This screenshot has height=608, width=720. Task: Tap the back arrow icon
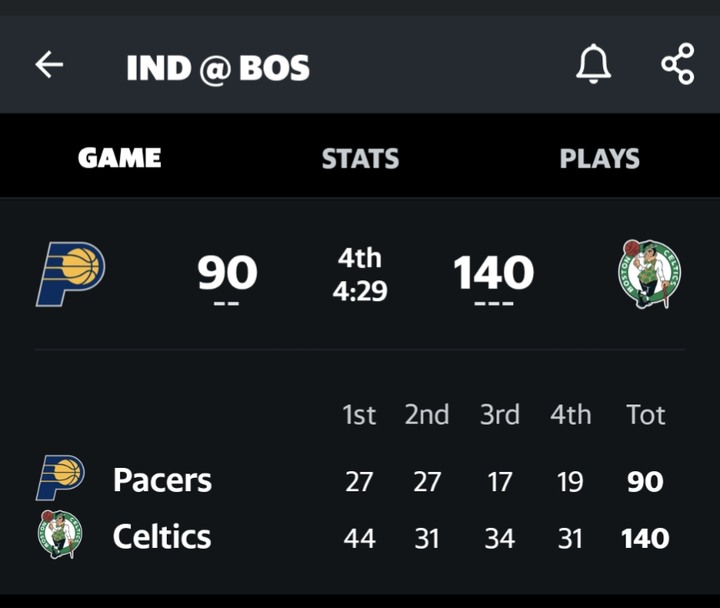[x=49, y=66]
